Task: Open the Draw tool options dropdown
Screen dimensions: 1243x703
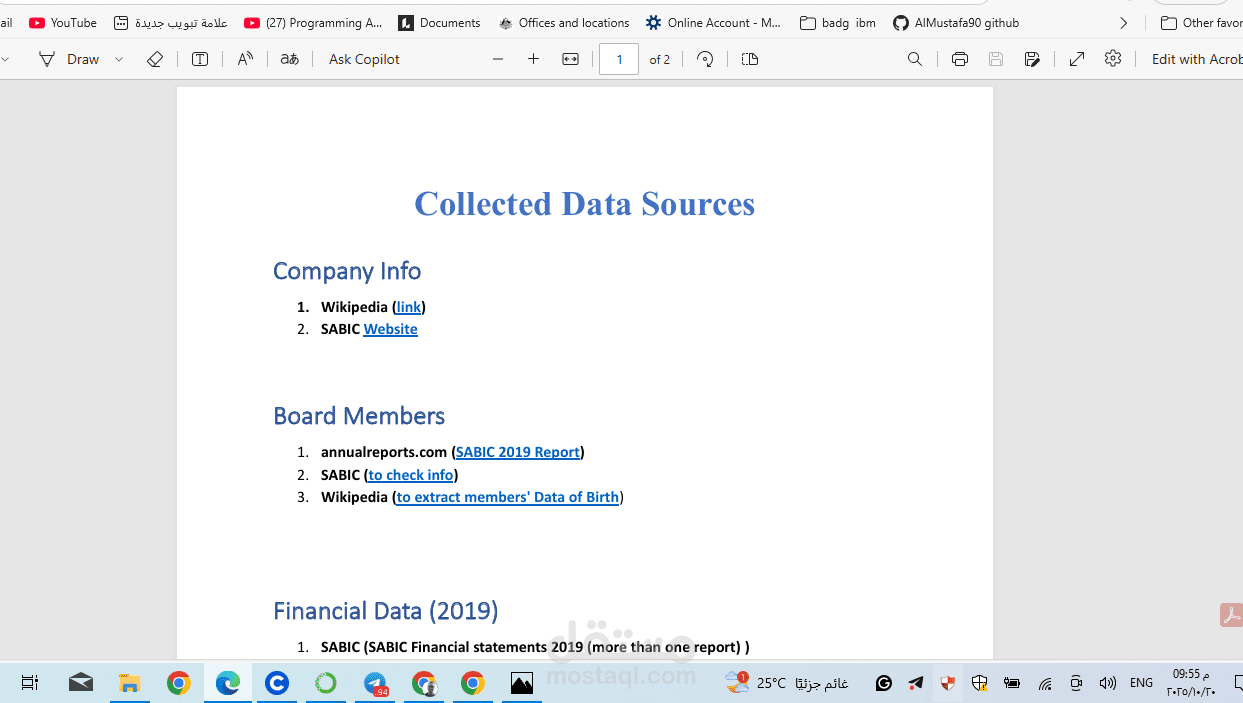Action: pyautogui.click(x=119, y=59)
